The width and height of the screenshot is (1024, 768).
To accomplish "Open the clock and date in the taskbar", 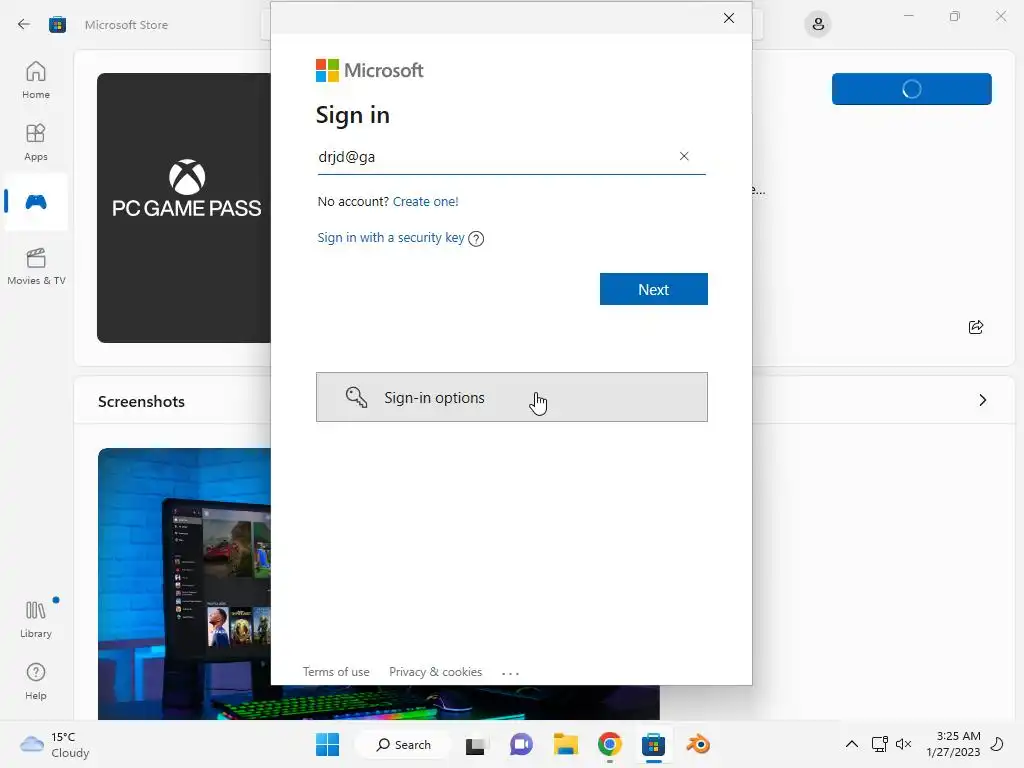I will (x=953, y=744).
